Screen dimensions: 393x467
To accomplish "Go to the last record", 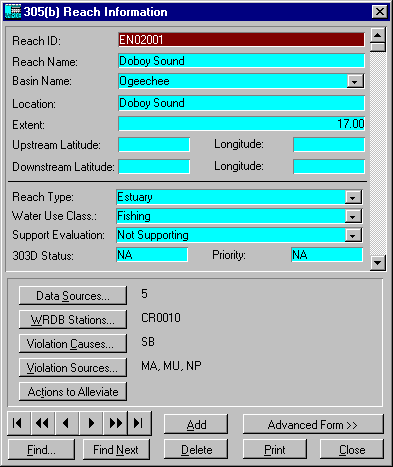I will pyautogui.click(x=139, y=423).
